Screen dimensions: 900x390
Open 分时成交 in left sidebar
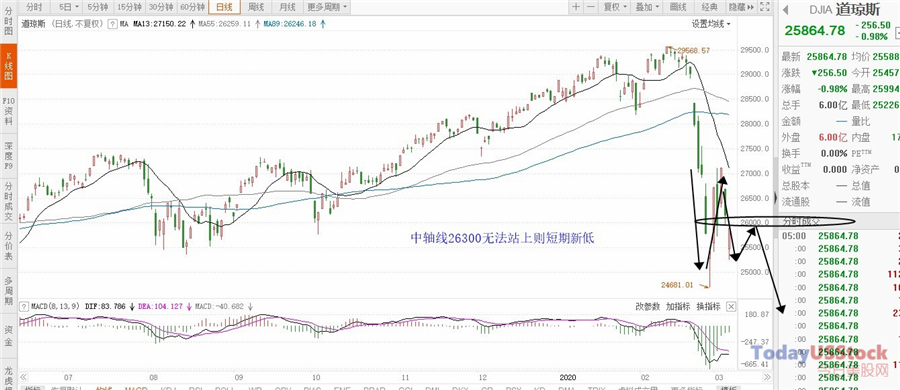coord(9,199)
